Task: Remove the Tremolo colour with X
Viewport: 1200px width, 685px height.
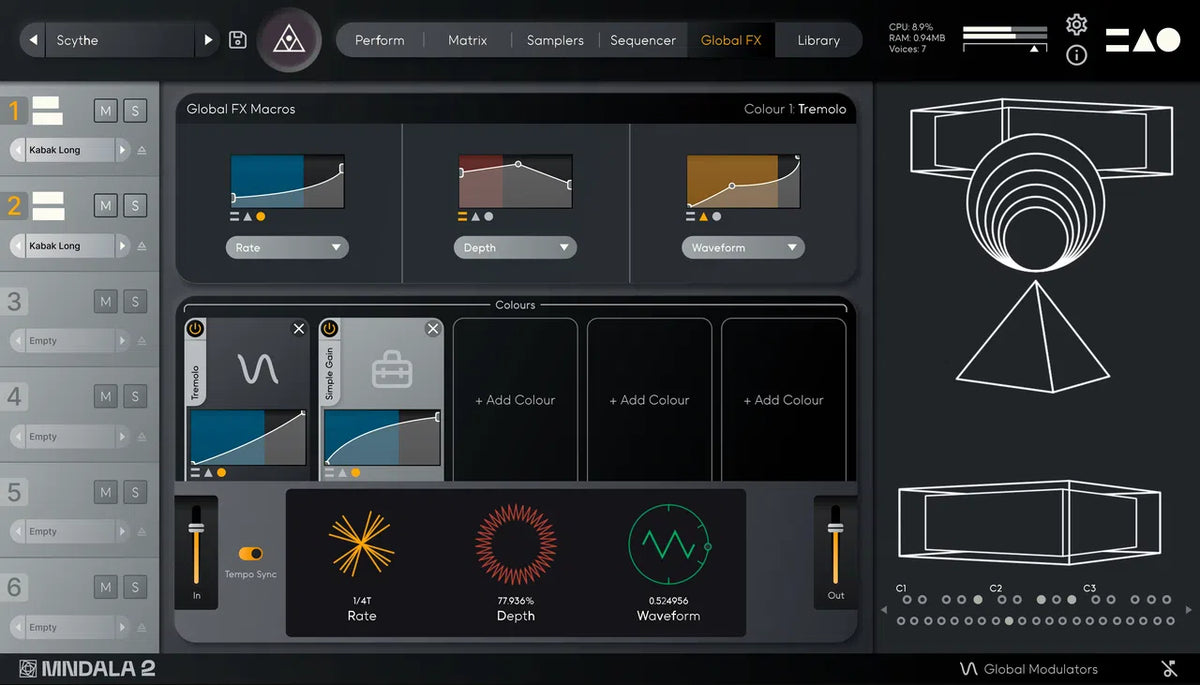Action: (x=298, y=329)
